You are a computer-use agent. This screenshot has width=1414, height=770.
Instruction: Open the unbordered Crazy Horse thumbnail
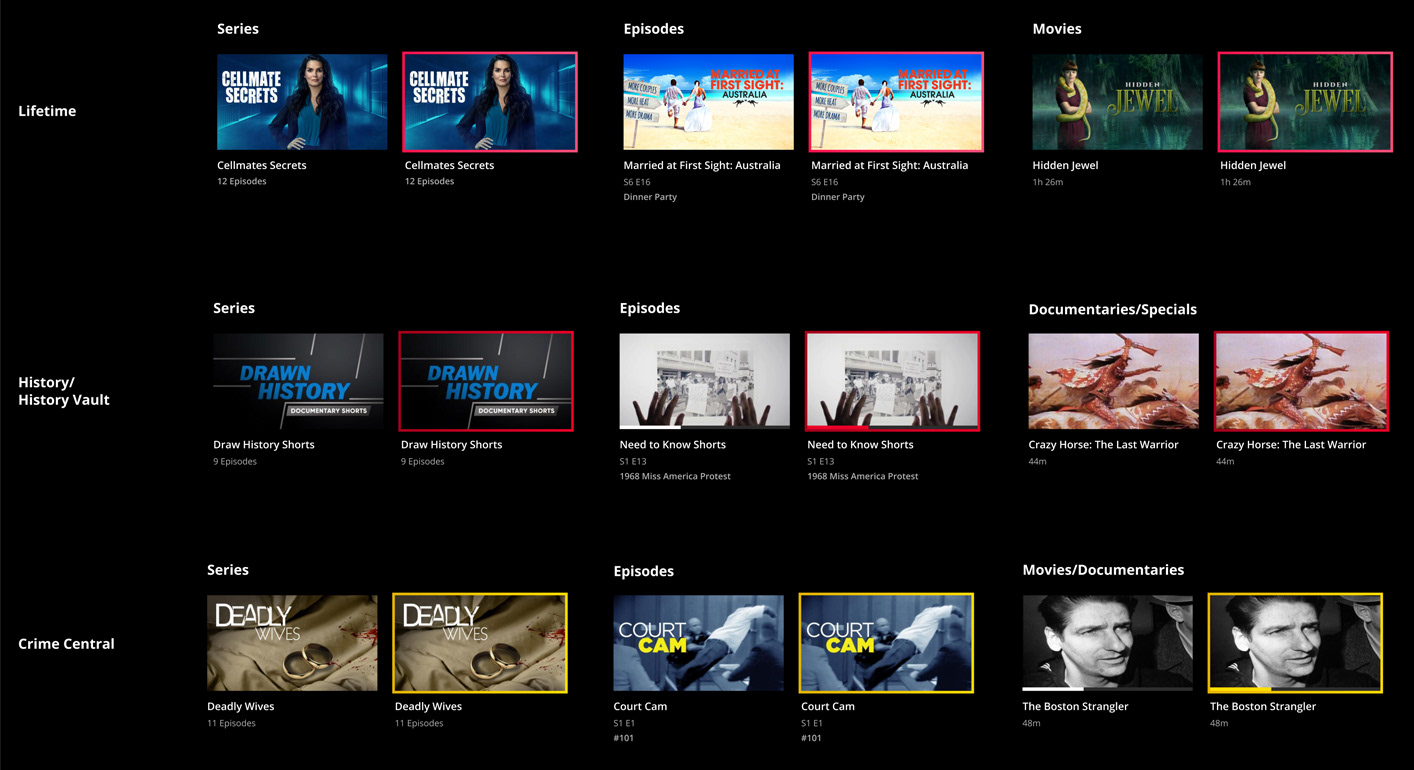tap(1113, 381)
